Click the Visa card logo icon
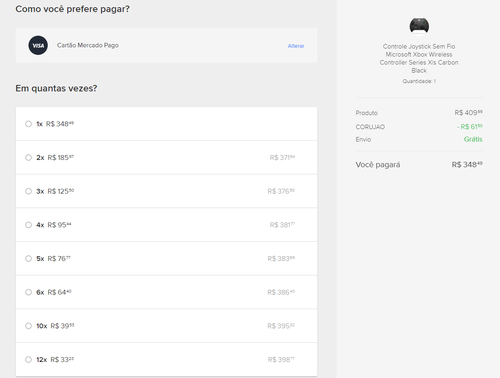The image size is (500, 378). (38, 45)
